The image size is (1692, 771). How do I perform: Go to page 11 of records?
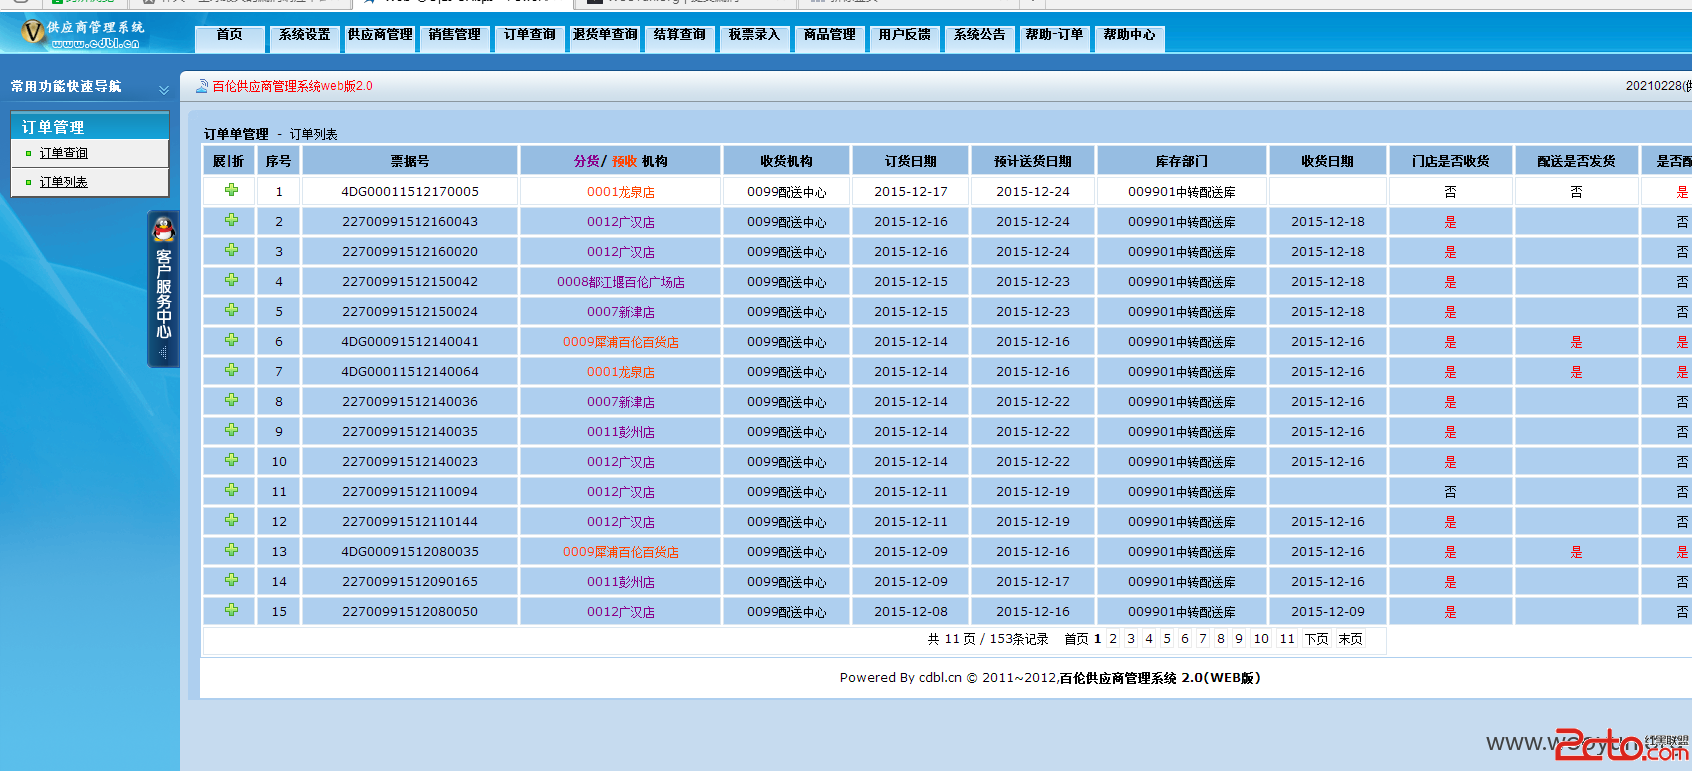coord(1287,639)
